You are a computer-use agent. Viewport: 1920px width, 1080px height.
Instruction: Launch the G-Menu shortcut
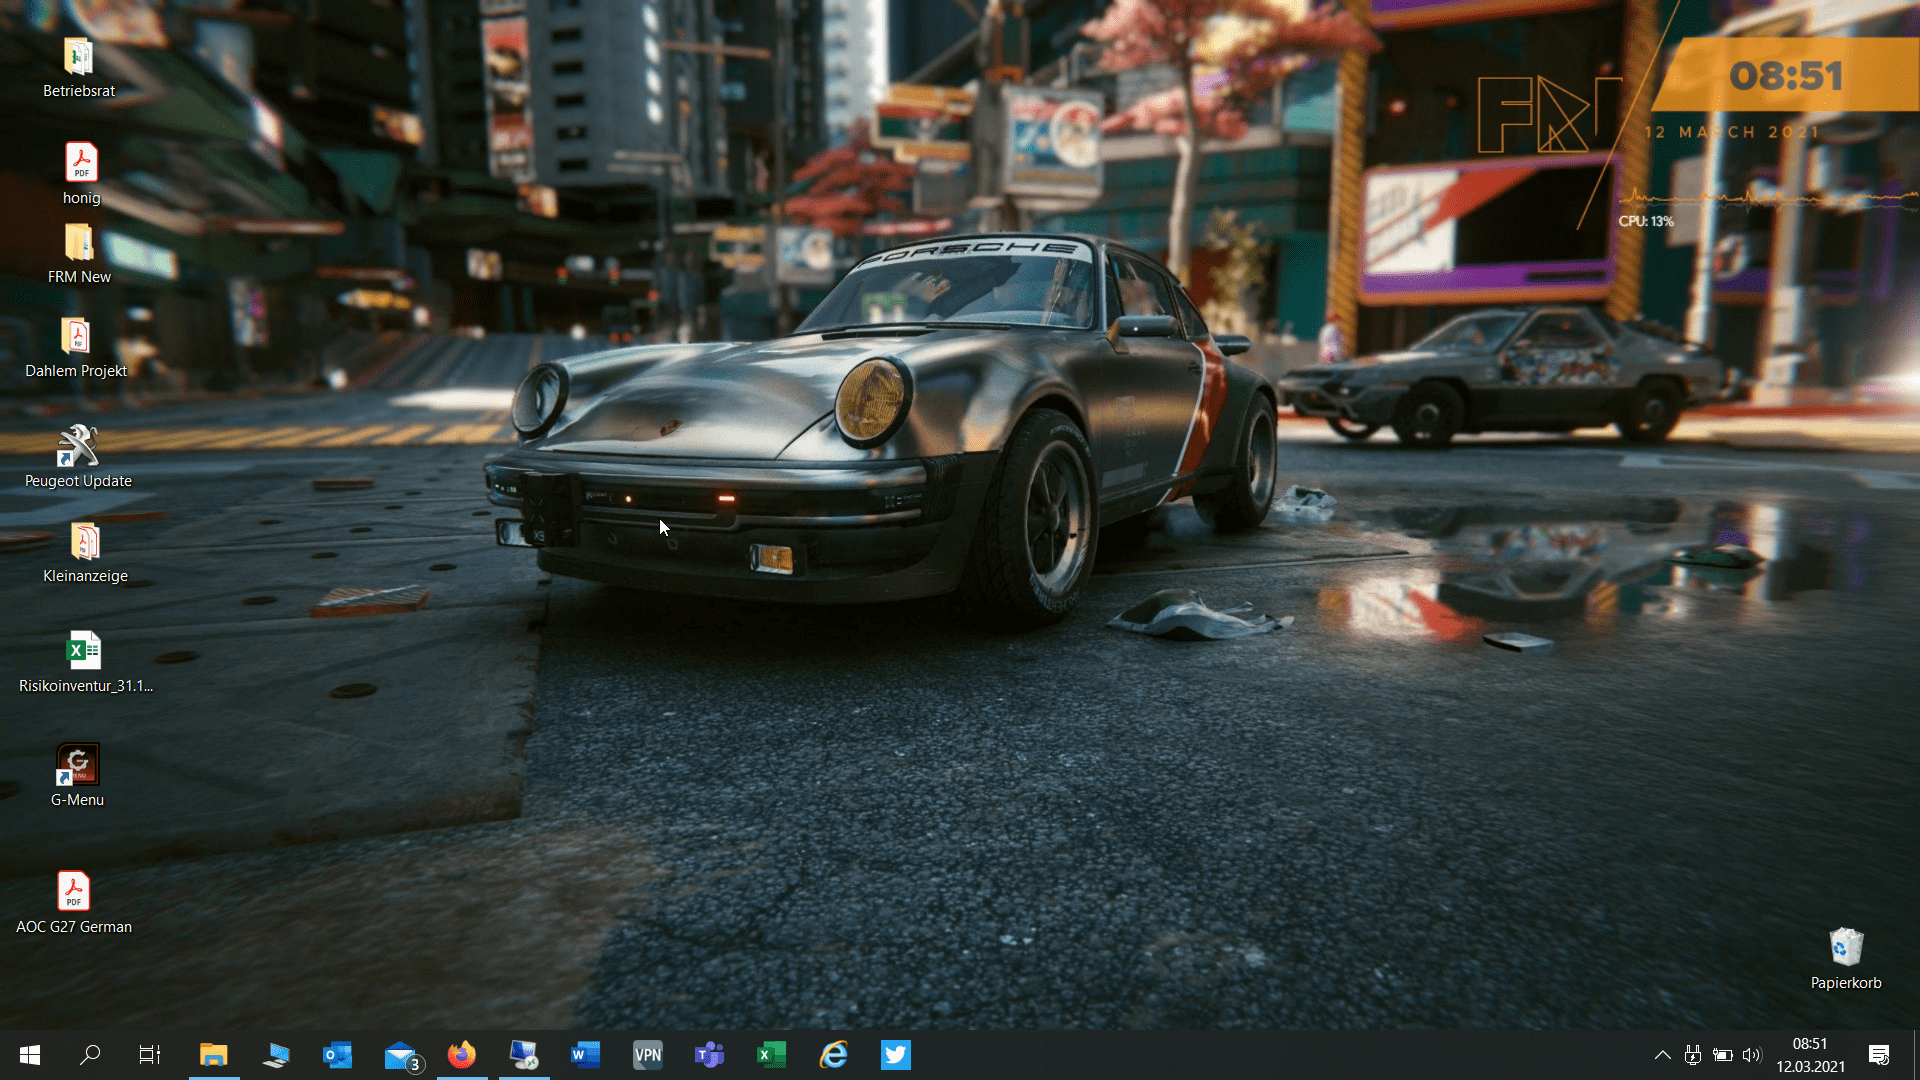pos(77,776)
